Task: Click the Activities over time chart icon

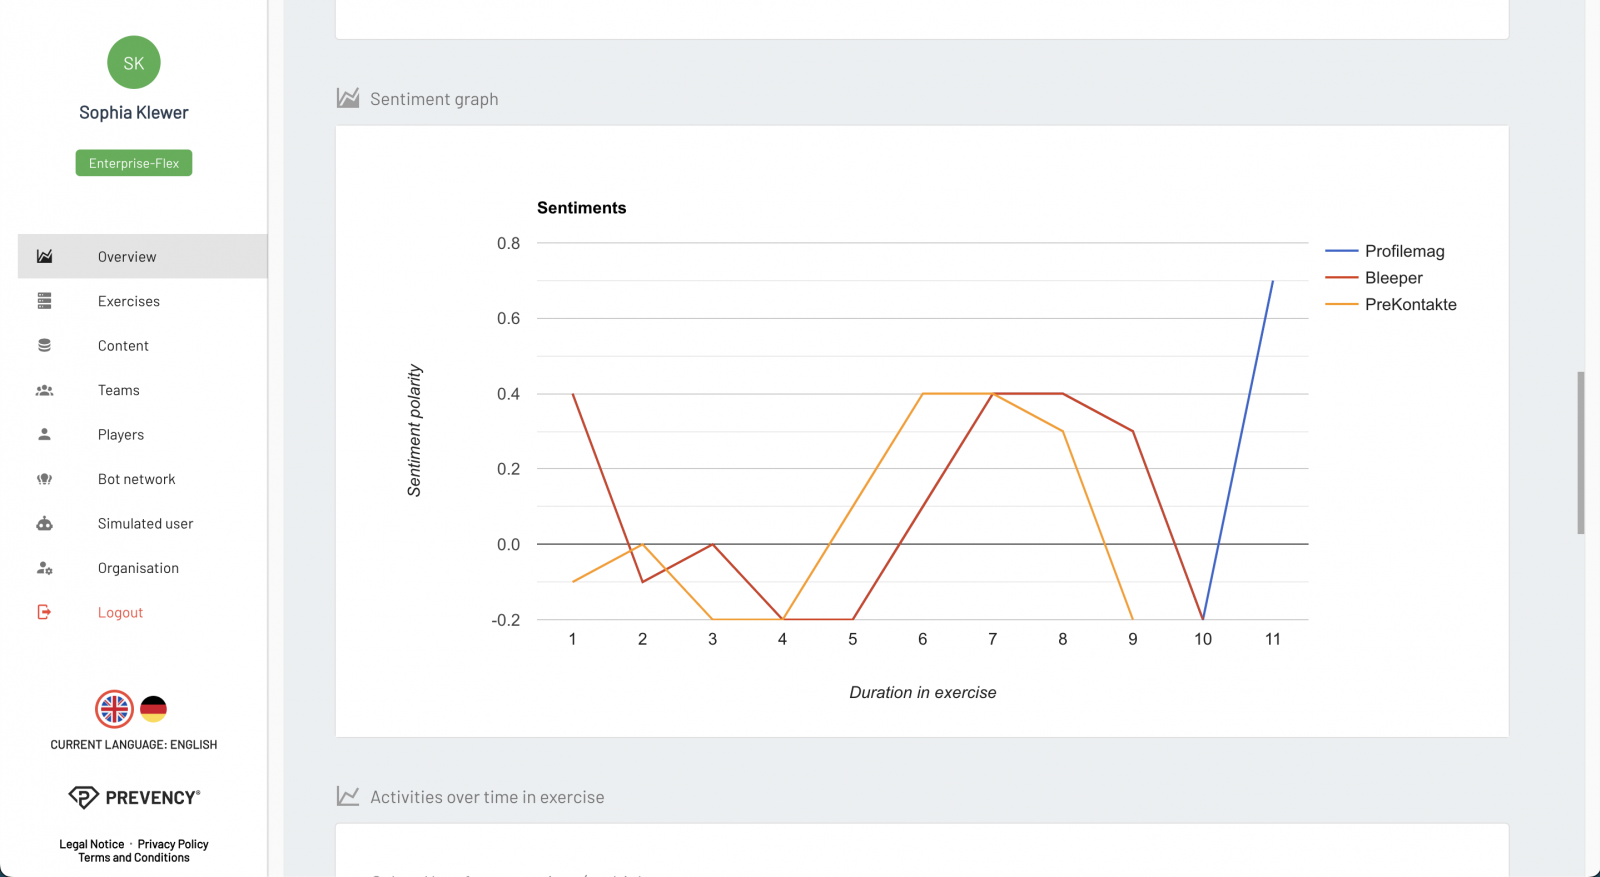Action: 347,795
